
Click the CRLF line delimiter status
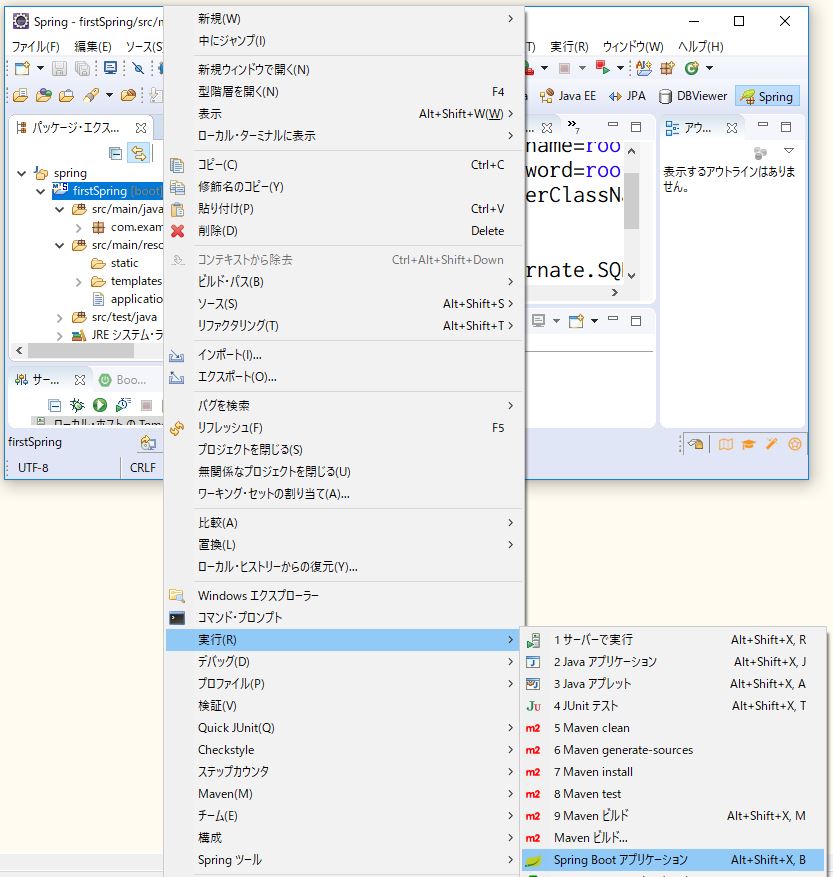coord(143,468)
